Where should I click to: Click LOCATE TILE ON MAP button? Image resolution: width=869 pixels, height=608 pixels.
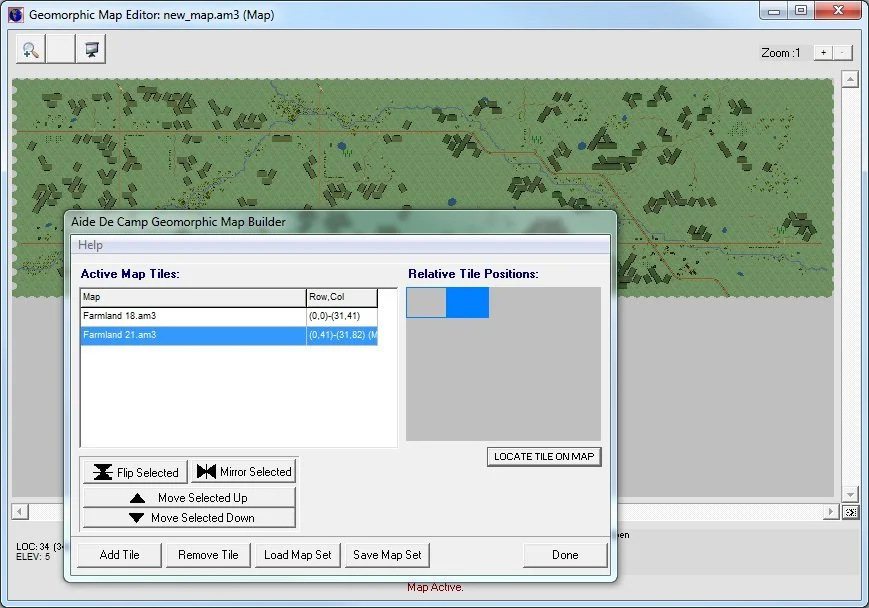[544, 457]
